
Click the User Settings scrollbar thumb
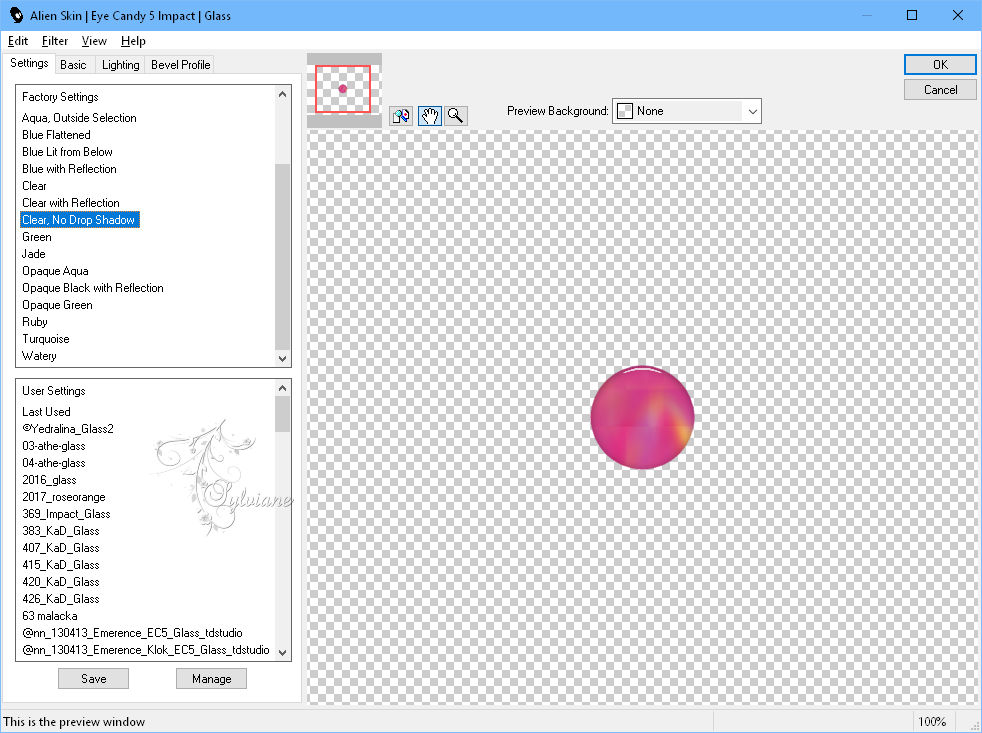(282, 413)
